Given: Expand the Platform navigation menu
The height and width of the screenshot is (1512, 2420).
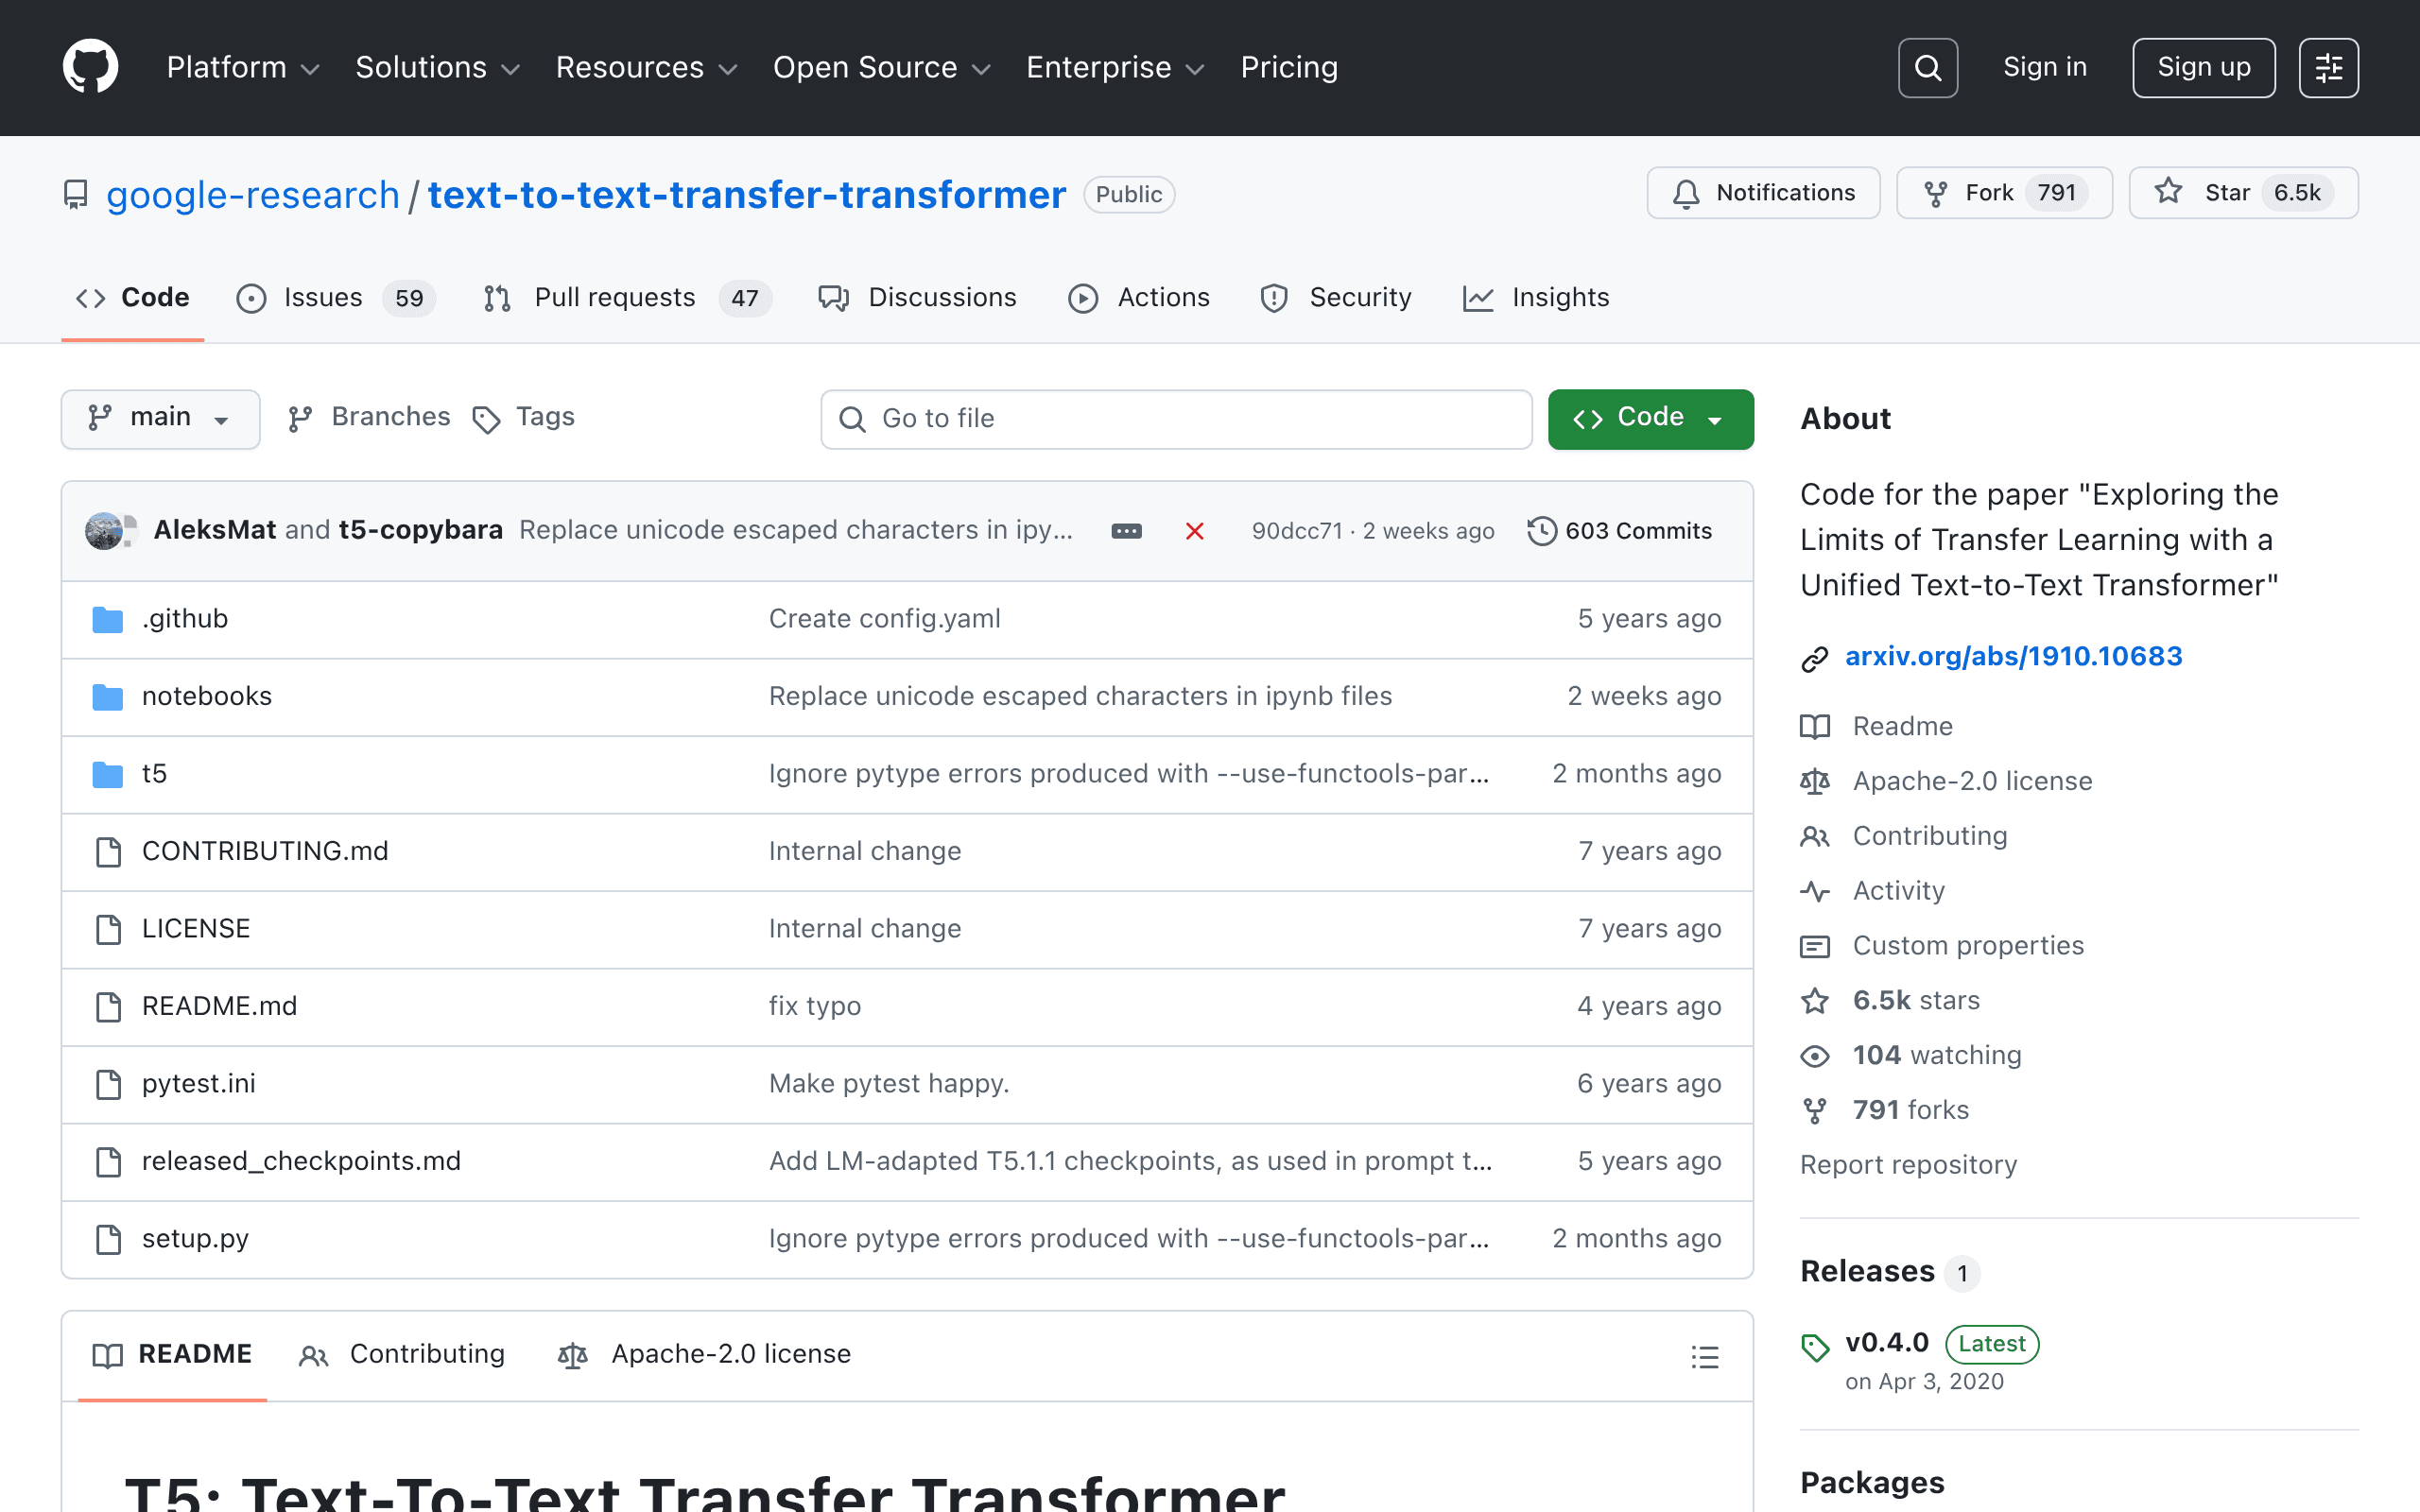Looking at the screenshot, I should point(243,67).
